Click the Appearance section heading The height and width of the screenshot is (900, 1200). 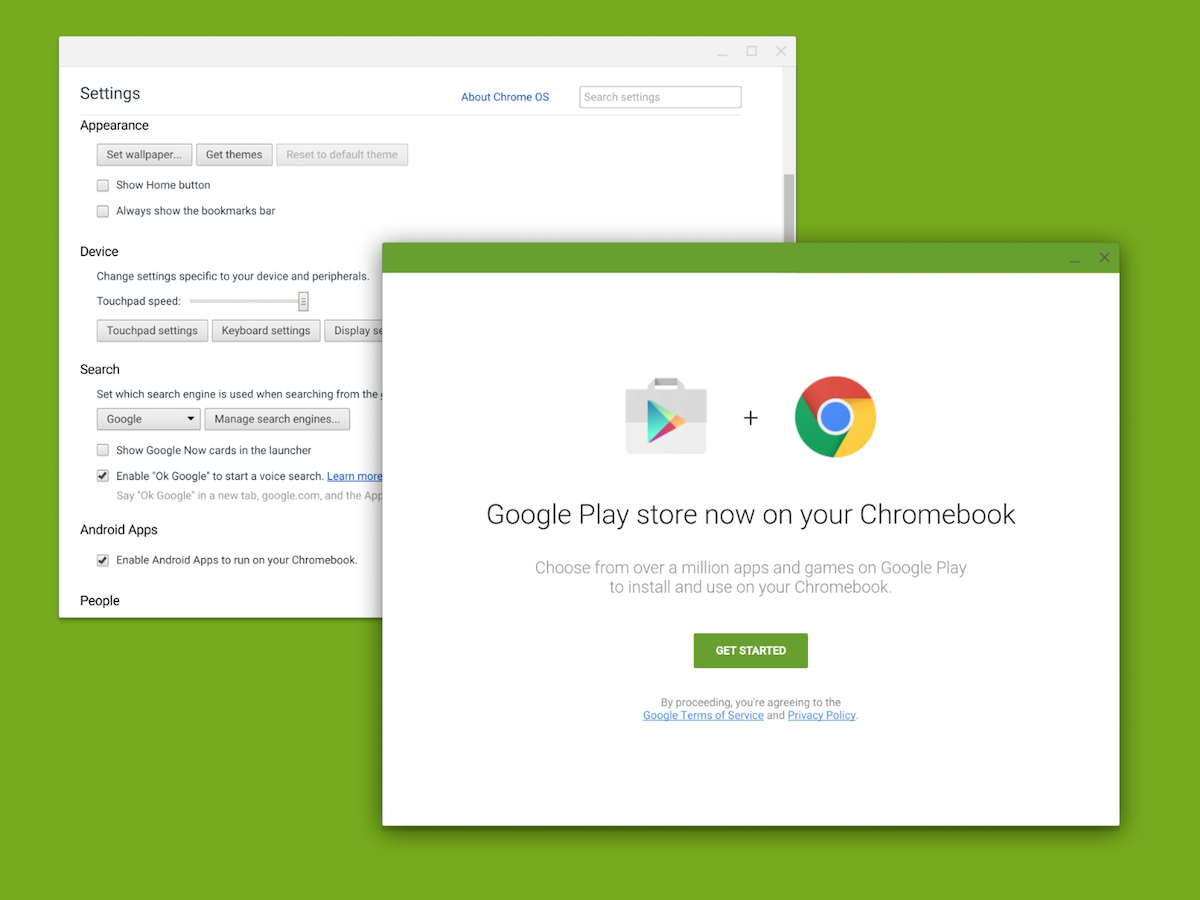pyautogui.click(x=114, y=125)
